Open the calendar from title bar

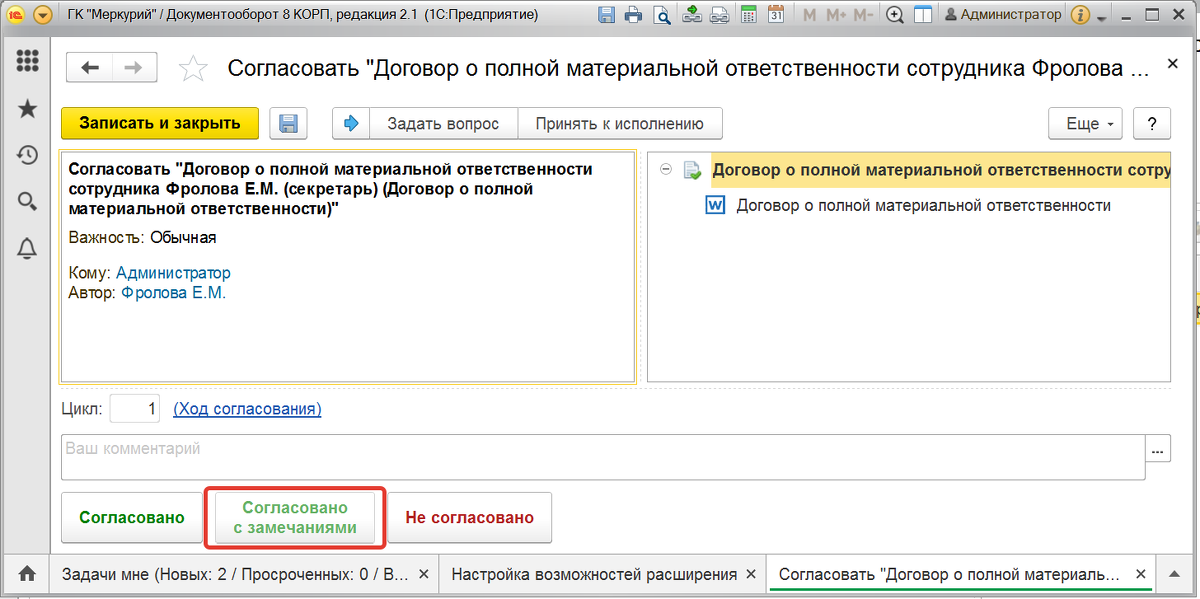tap(776, 15)
